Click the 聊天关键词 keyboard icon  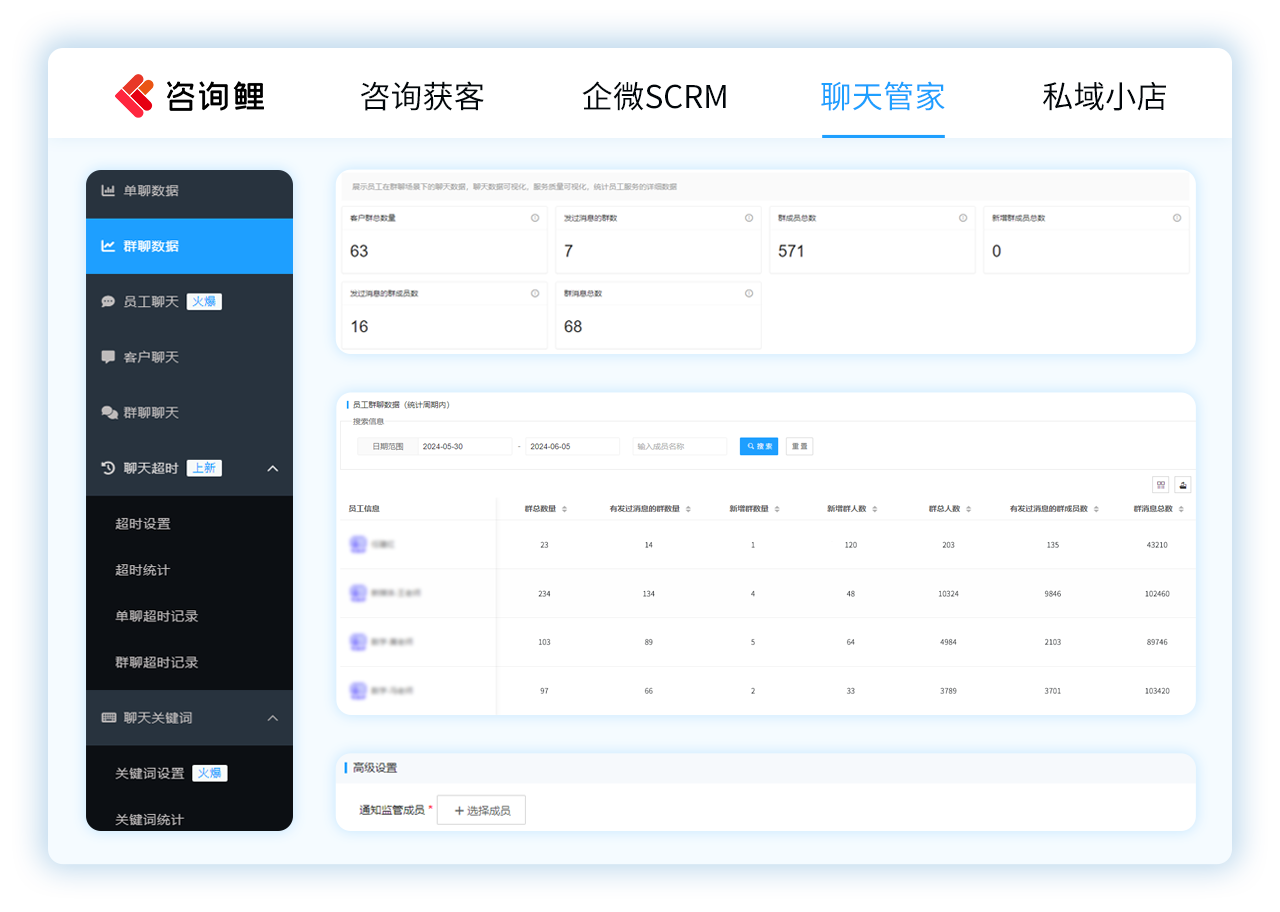coord(110,717)
